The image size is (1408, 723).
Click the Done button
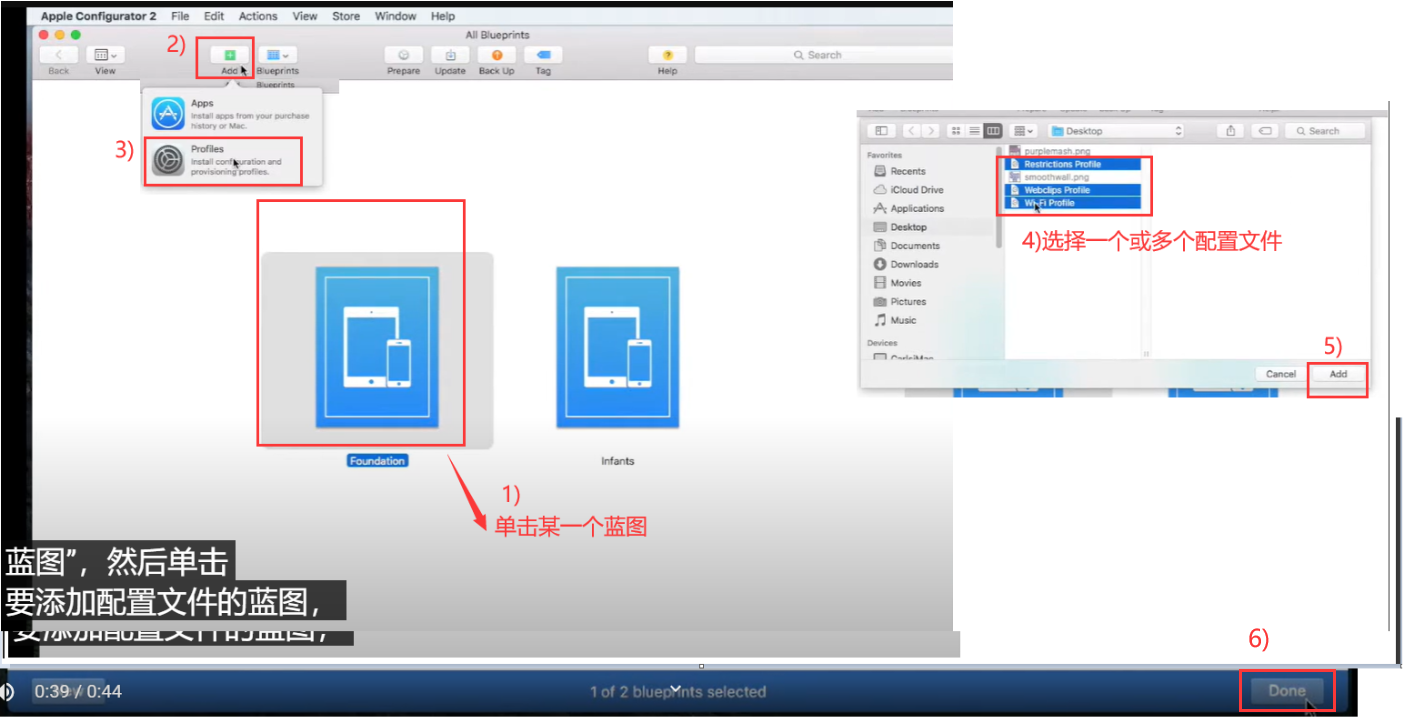pyautogui.click(x=1287, y=690)
